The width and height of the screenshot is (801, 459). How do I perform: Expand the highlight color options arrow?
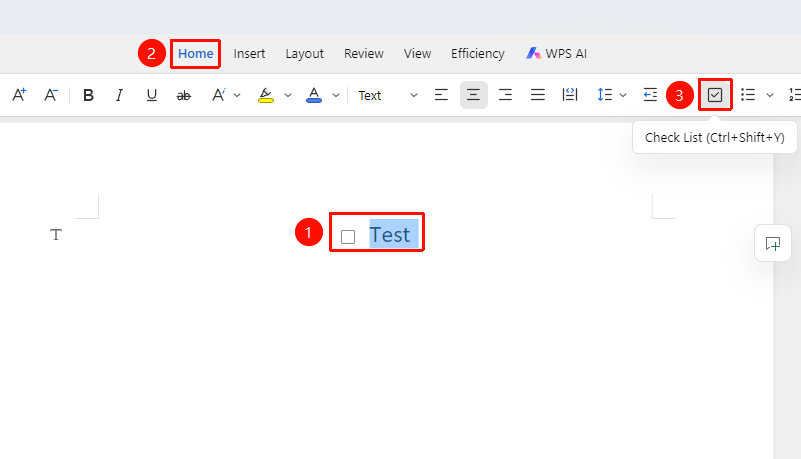pyautogui.click(x=288, y=95)
